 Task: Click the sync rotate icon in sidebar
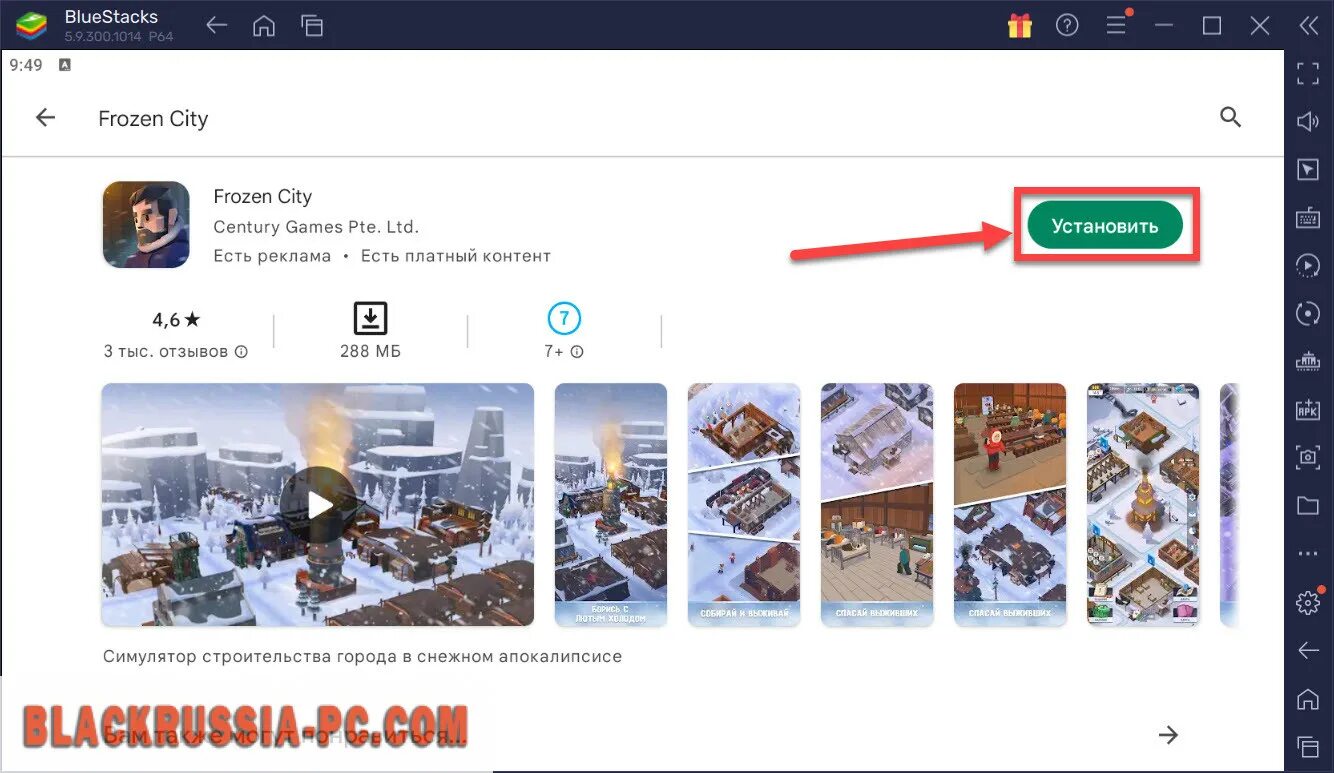pos(1308,313)
